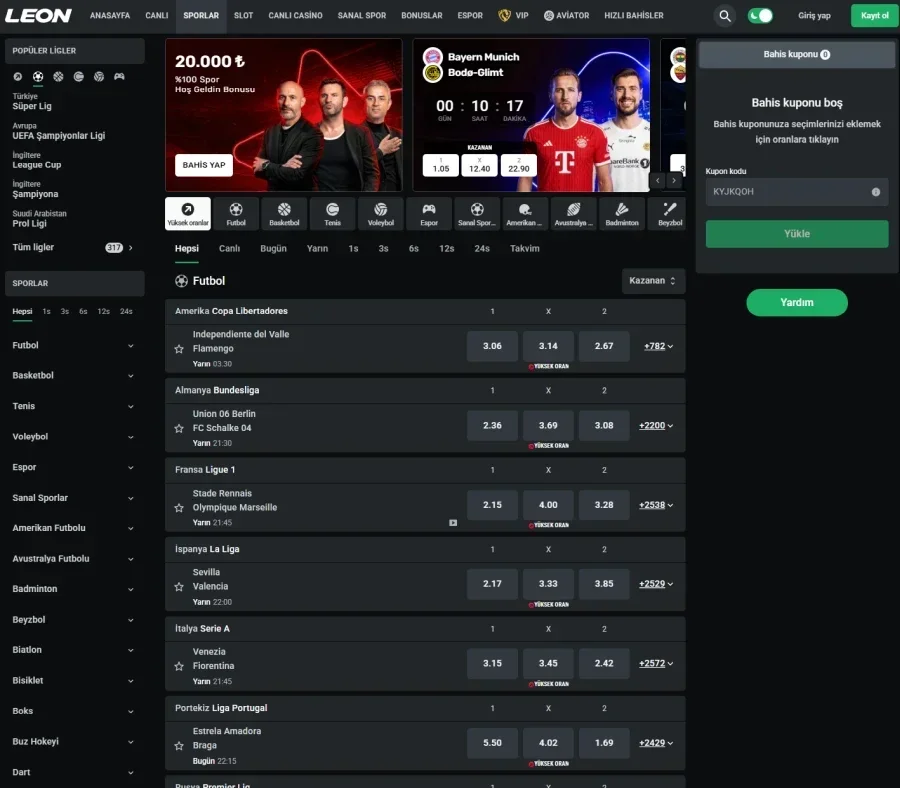Click the VIP shield icon in header
Screen dimensions: 900x788
coord(505,15)
